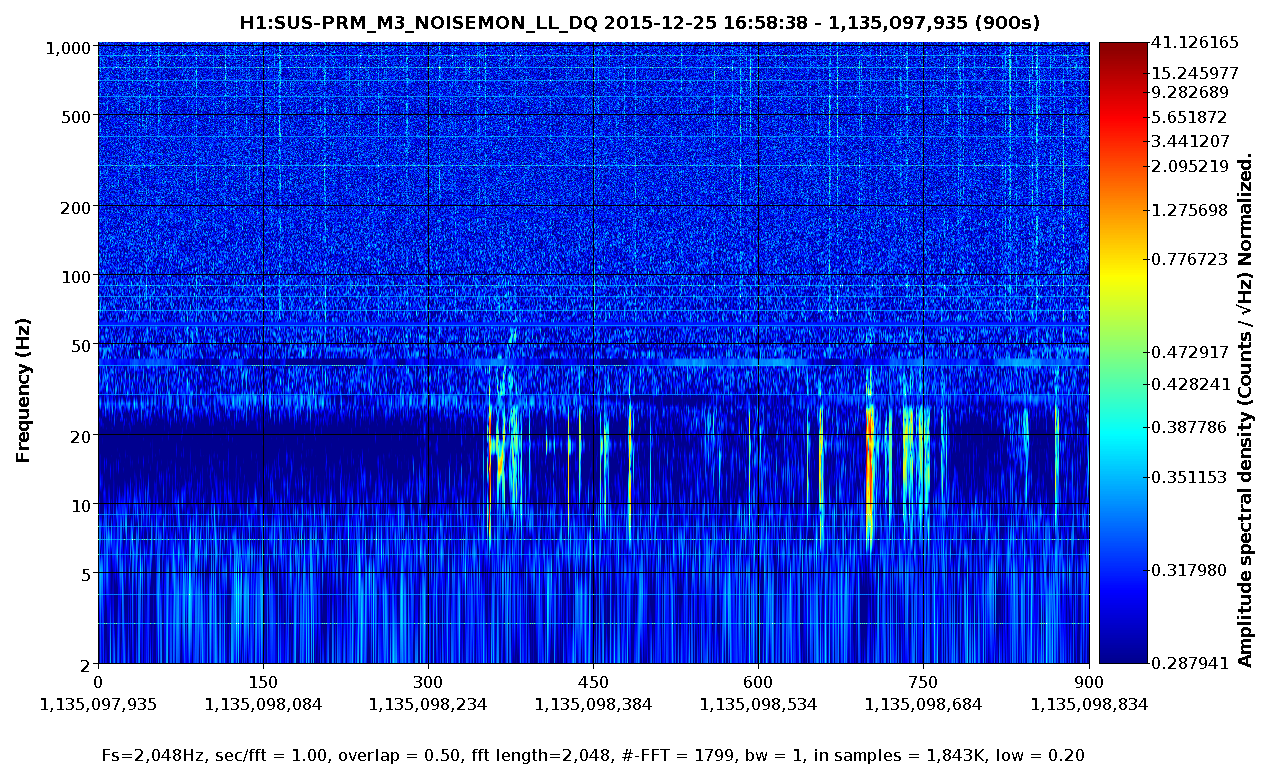Viewport: 1280px width, 768px height.
Task: Click the colorbar value 41.126165
Action: coord(1194,42)
